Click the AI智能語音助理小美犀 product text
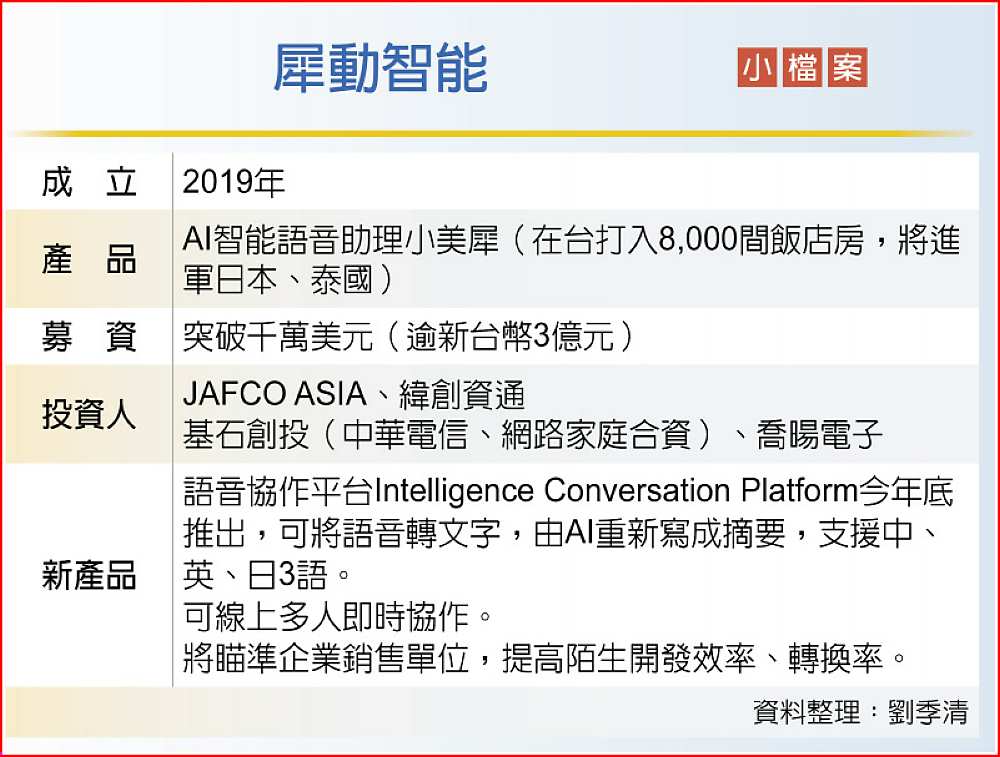 (x=341, y=242)
